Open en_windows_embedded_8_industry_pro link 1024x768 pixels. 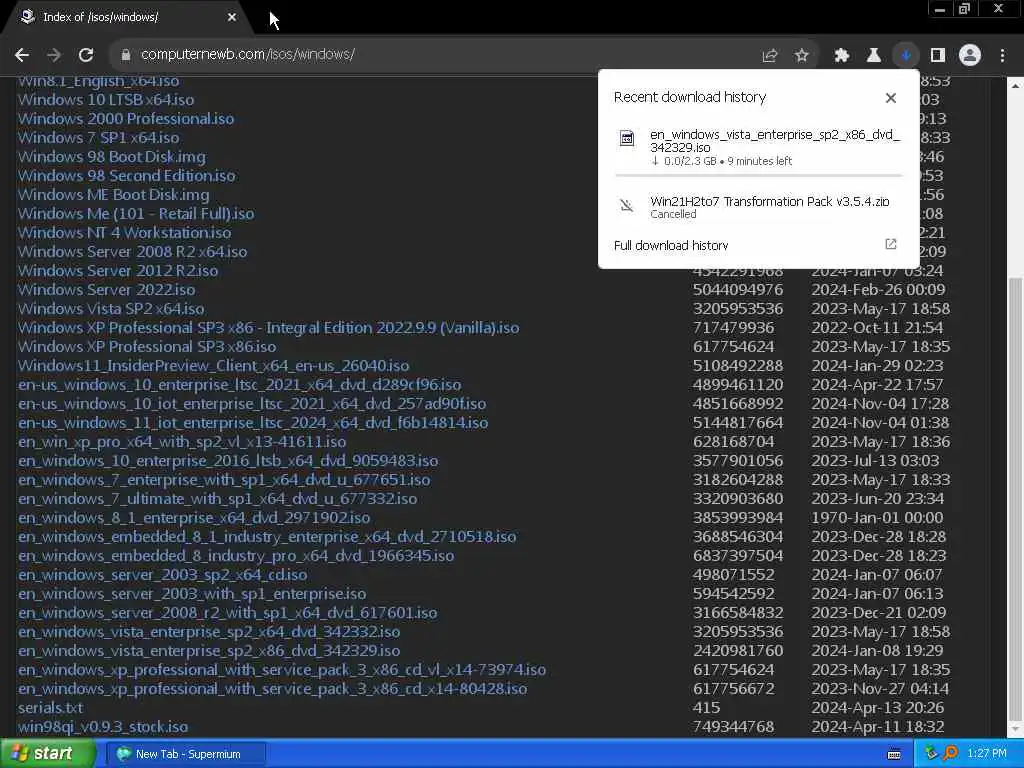coord(236,555)
